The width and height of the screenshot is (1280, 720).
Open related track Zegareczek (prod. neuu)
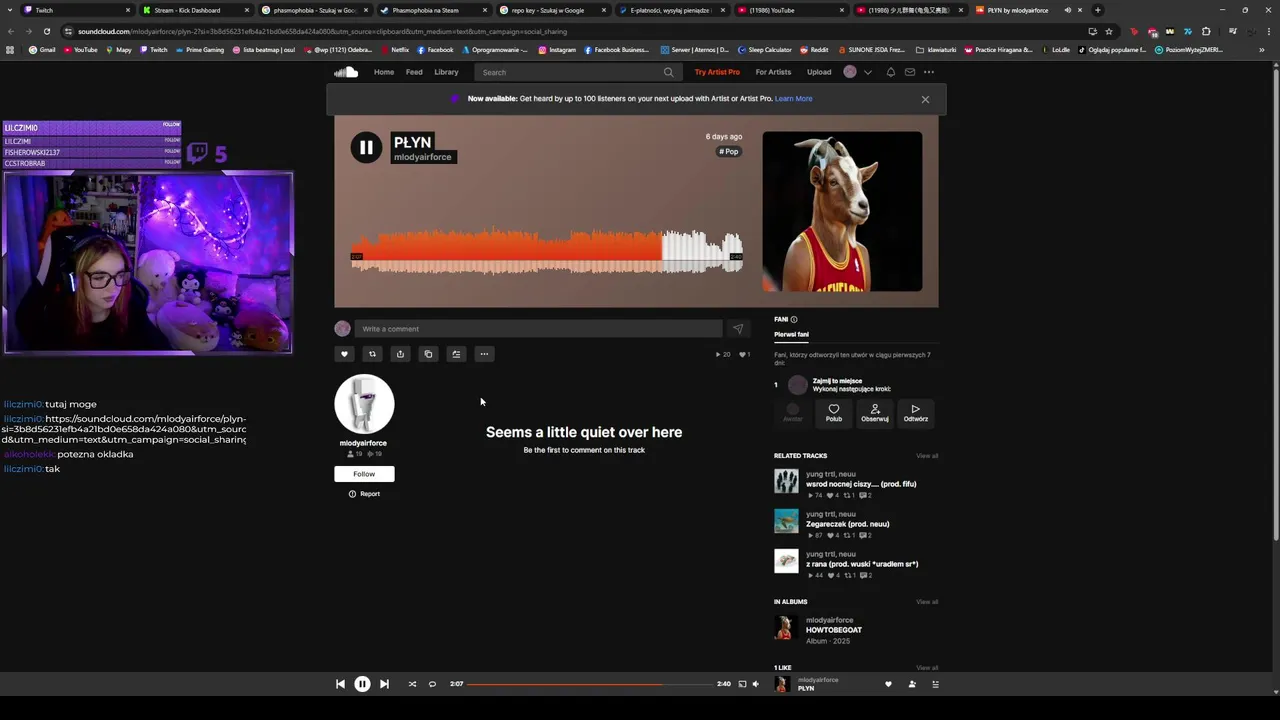[847, 524]
